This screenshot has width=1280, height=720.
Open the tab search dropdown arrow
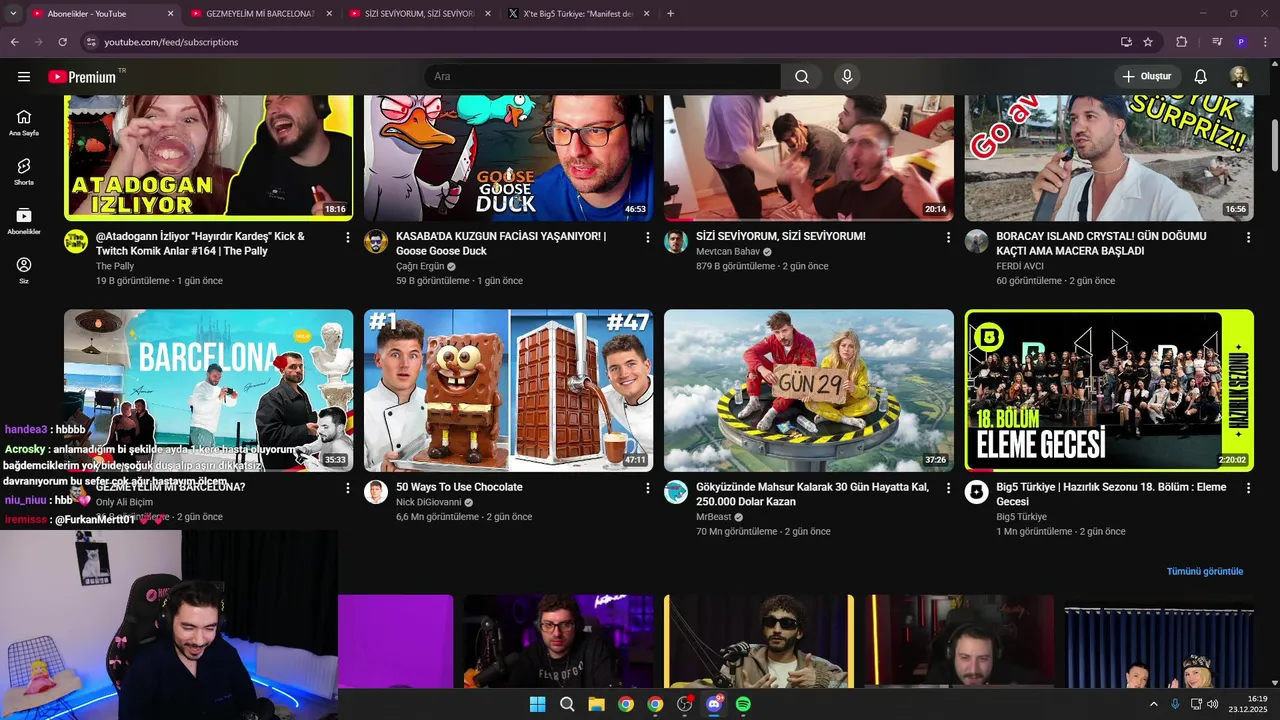pyautogui.click(x=13, y=14)
